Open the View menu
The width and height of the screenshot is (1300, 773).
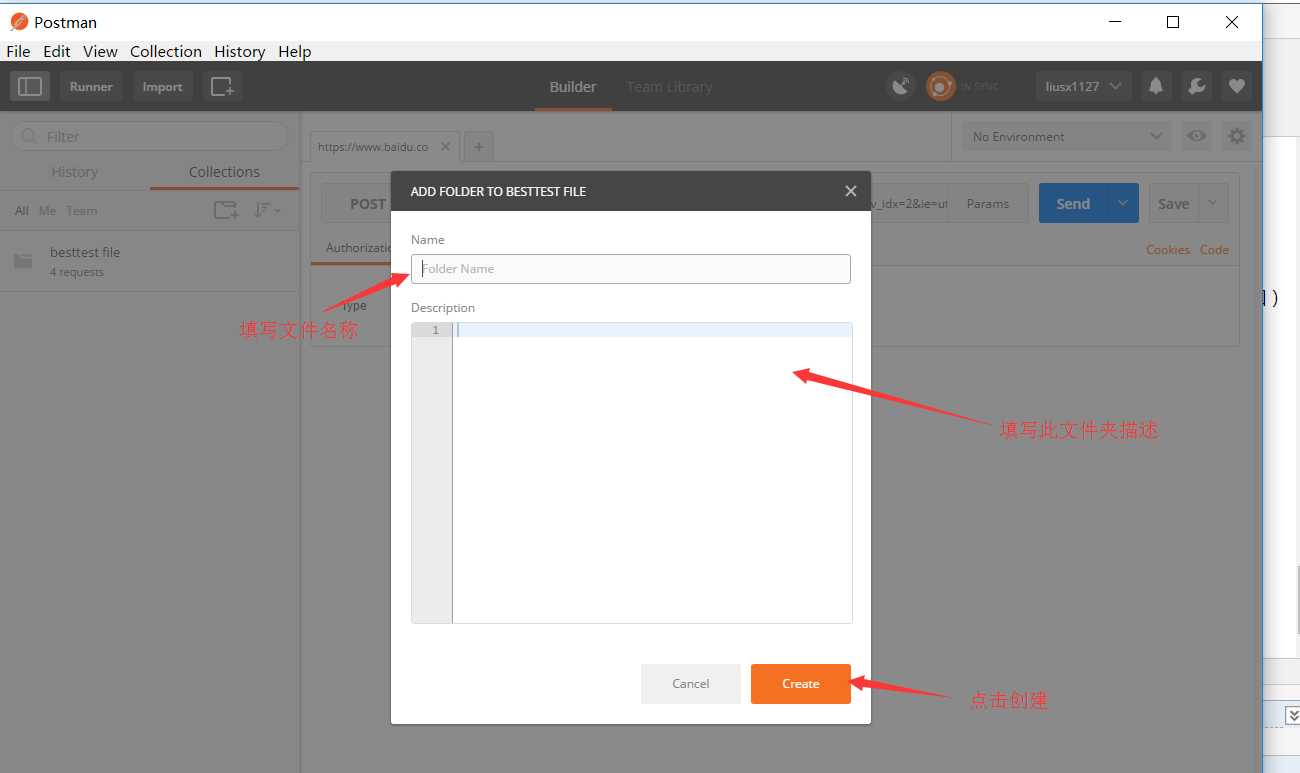[100, 51]
